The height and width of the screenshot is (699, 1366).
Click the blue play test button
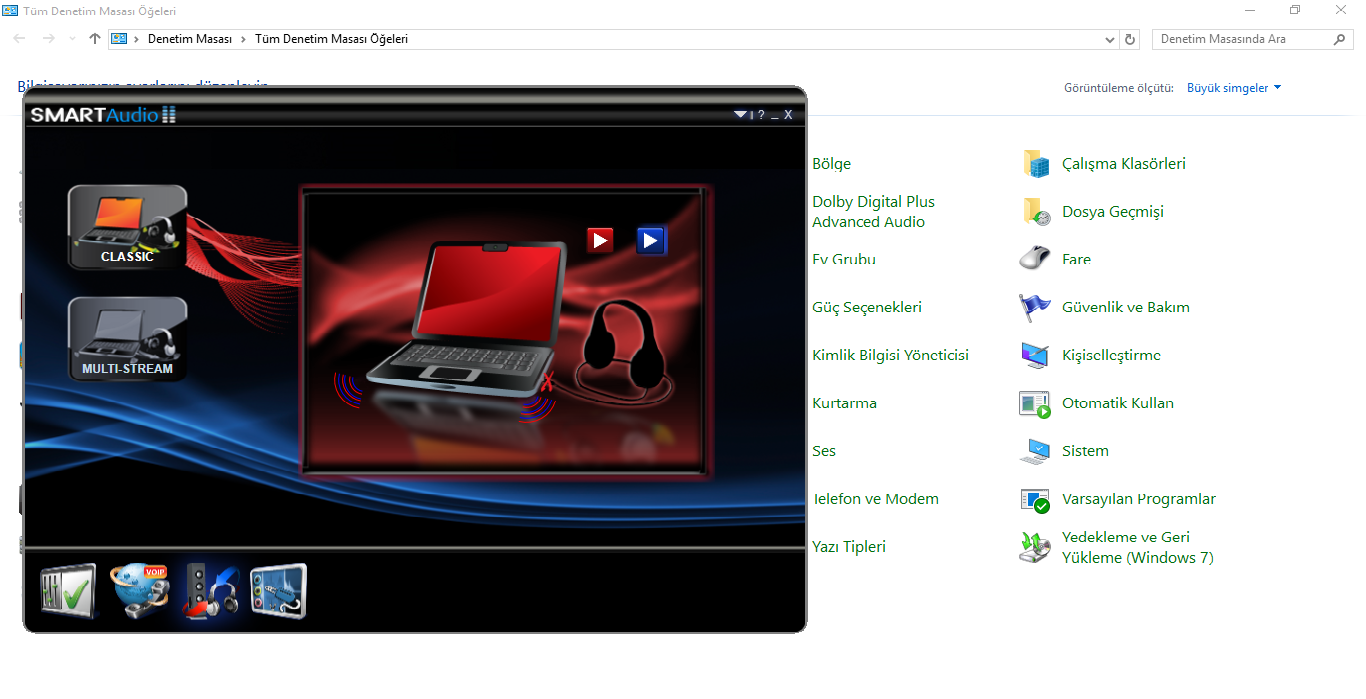651,240
